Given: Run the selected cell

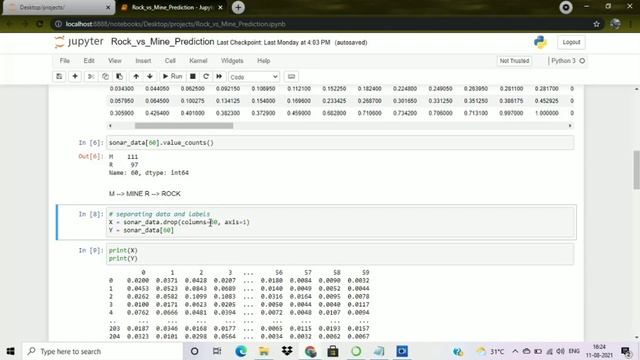Looking at the screenshot, I should coord(172,76).
